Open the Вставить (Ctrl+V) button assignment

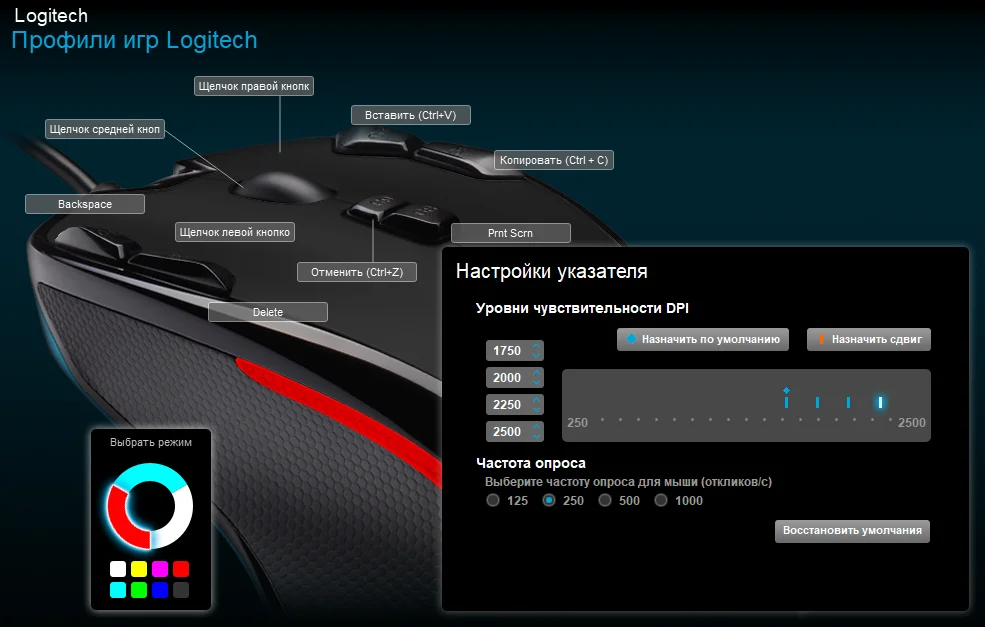[410, 114]
